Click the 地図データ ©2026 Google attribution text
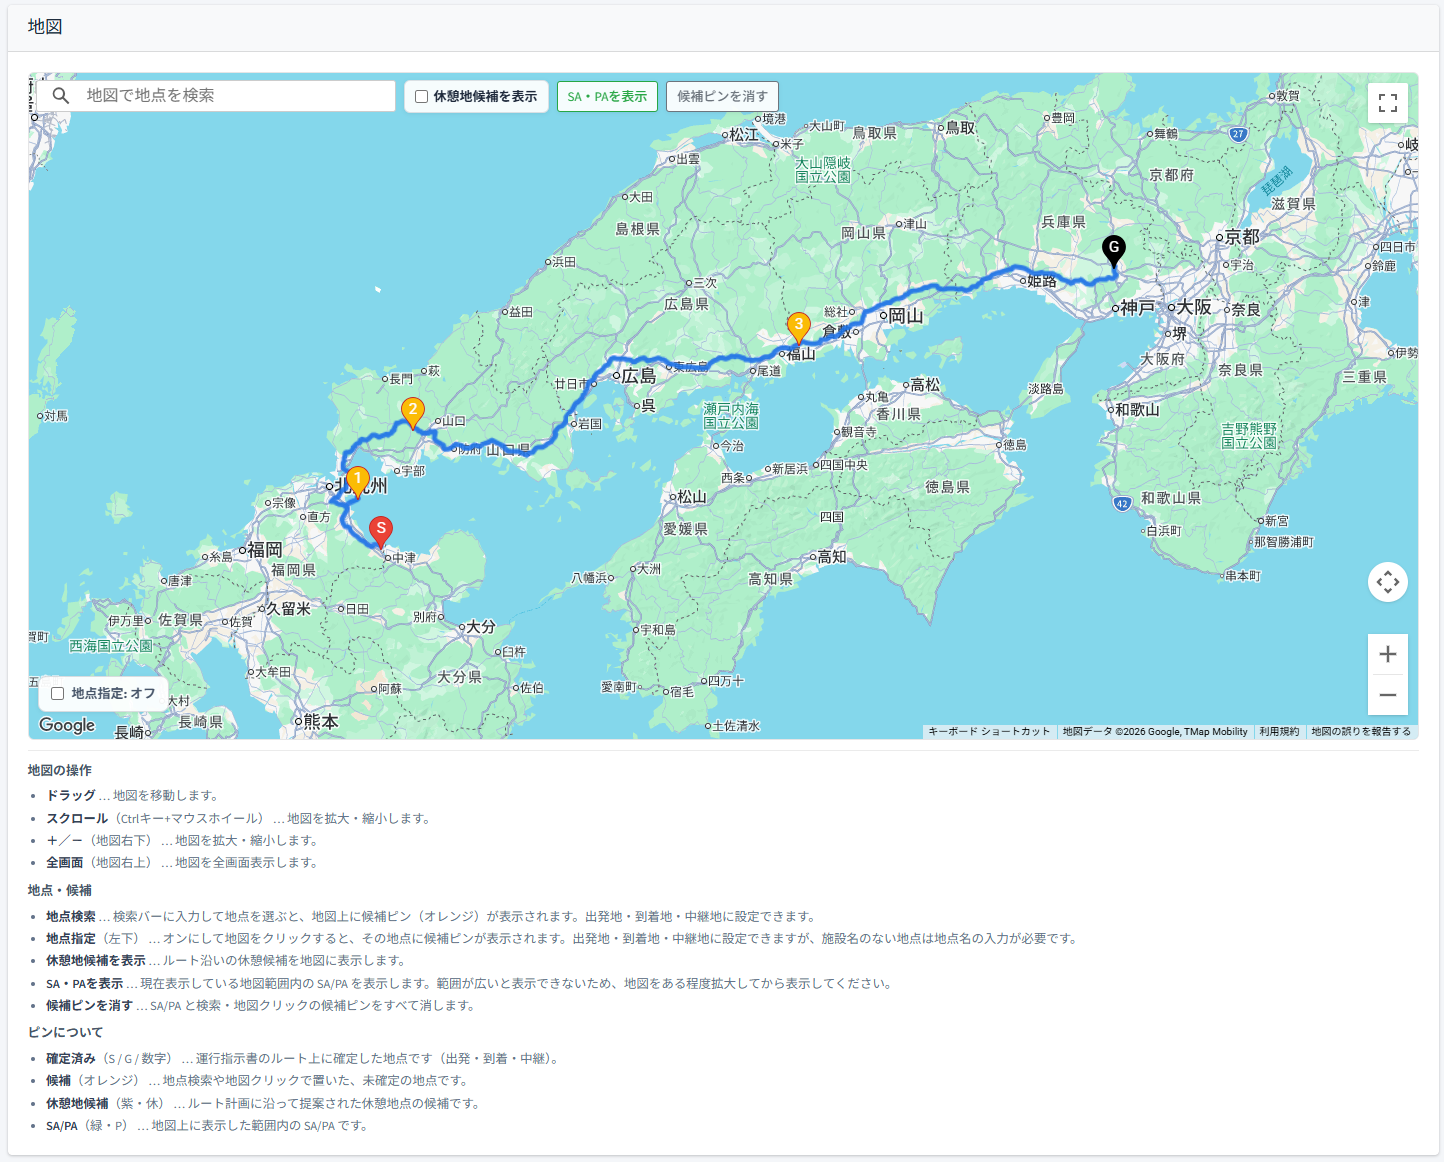The height and width of the screenshot is (1162, 1444). click(x=1155, y=732)
